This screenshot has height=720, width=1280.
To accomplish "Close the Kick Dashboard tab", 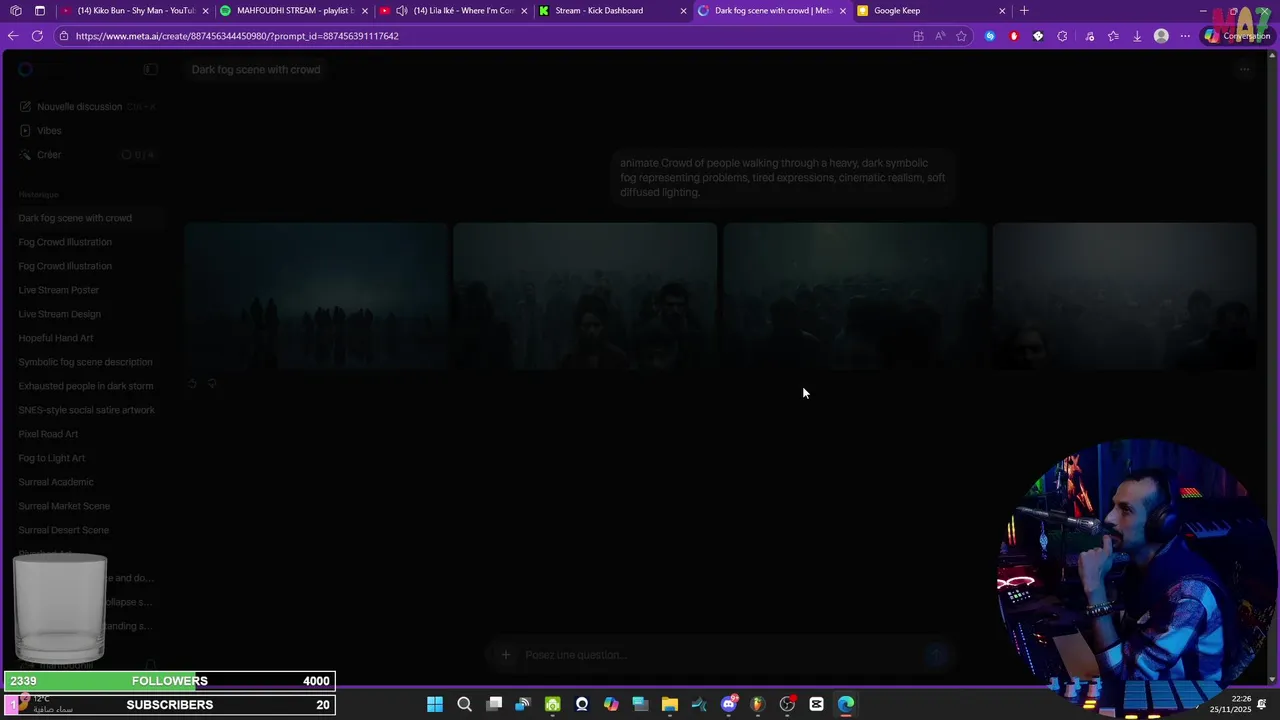I will [x=683, y=11].
